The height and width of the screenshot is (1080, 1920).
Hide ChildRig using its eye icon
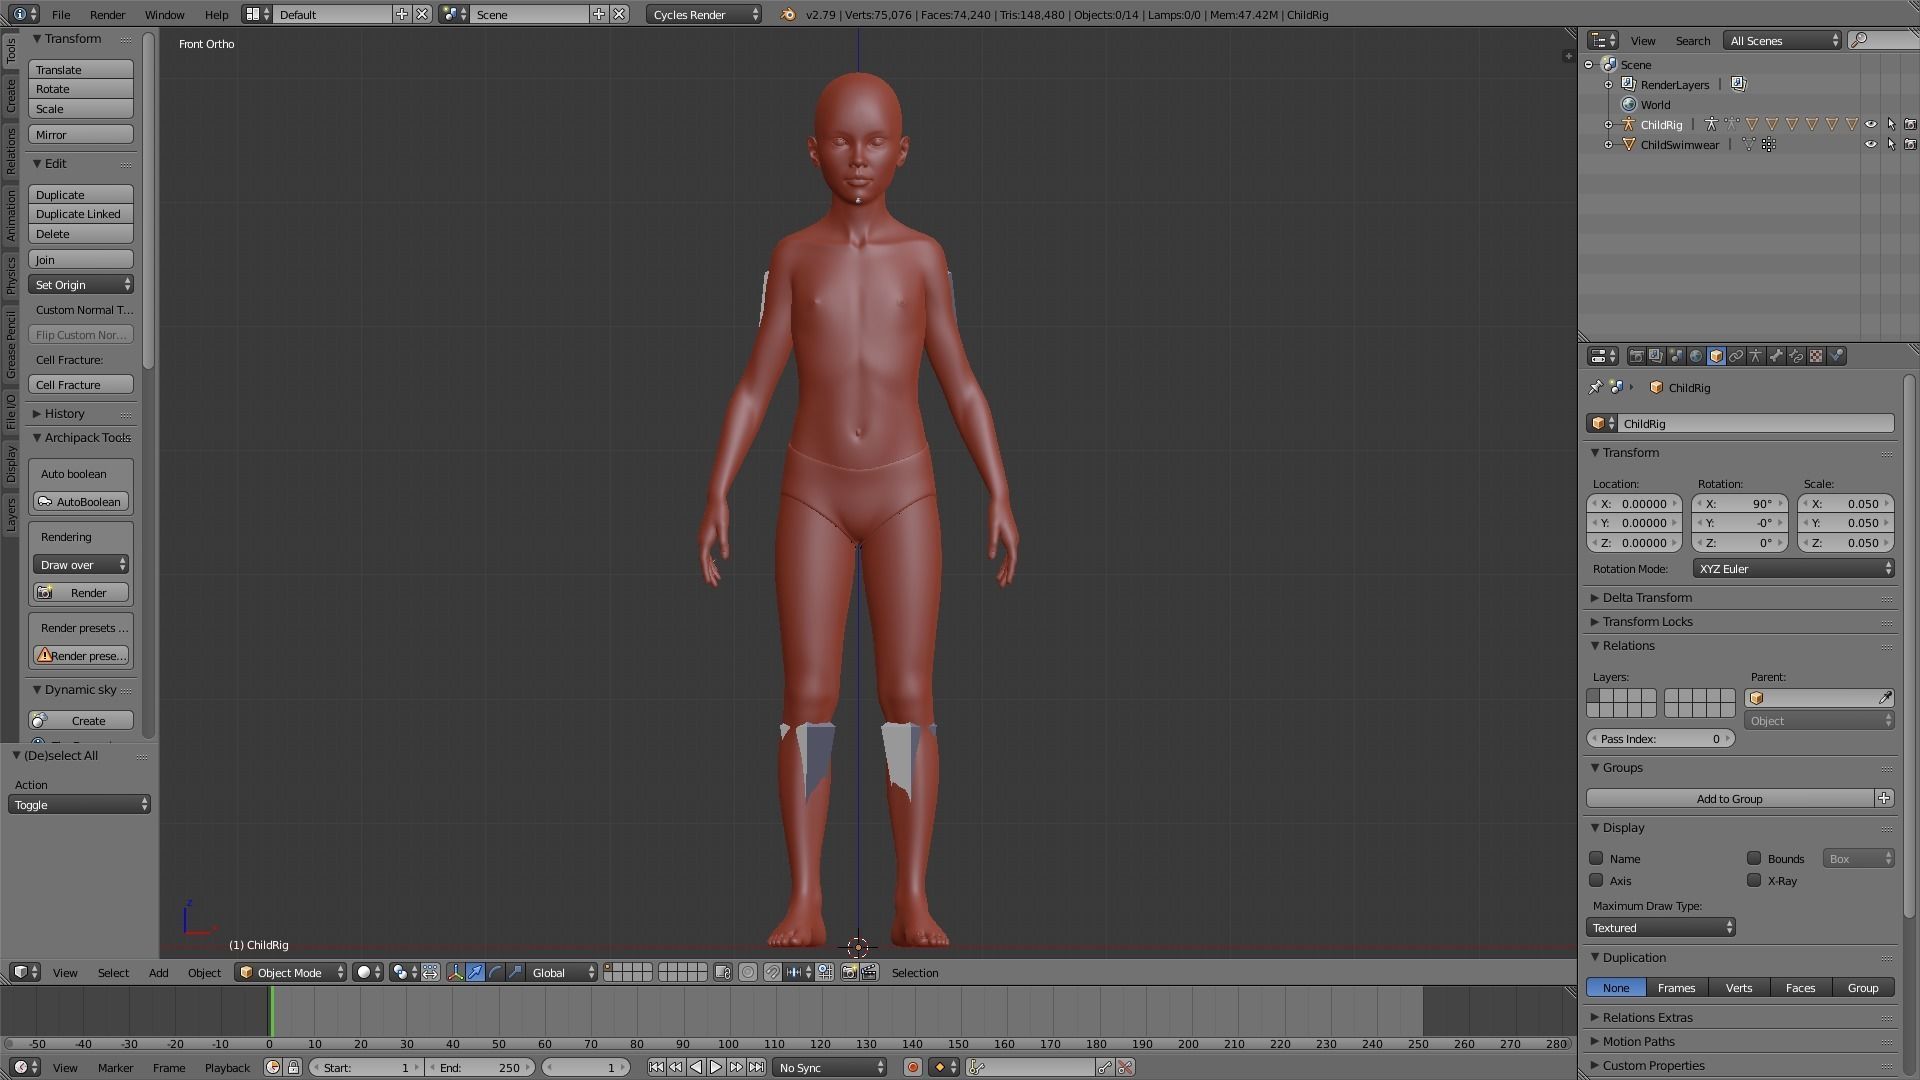pos(1870,124)
